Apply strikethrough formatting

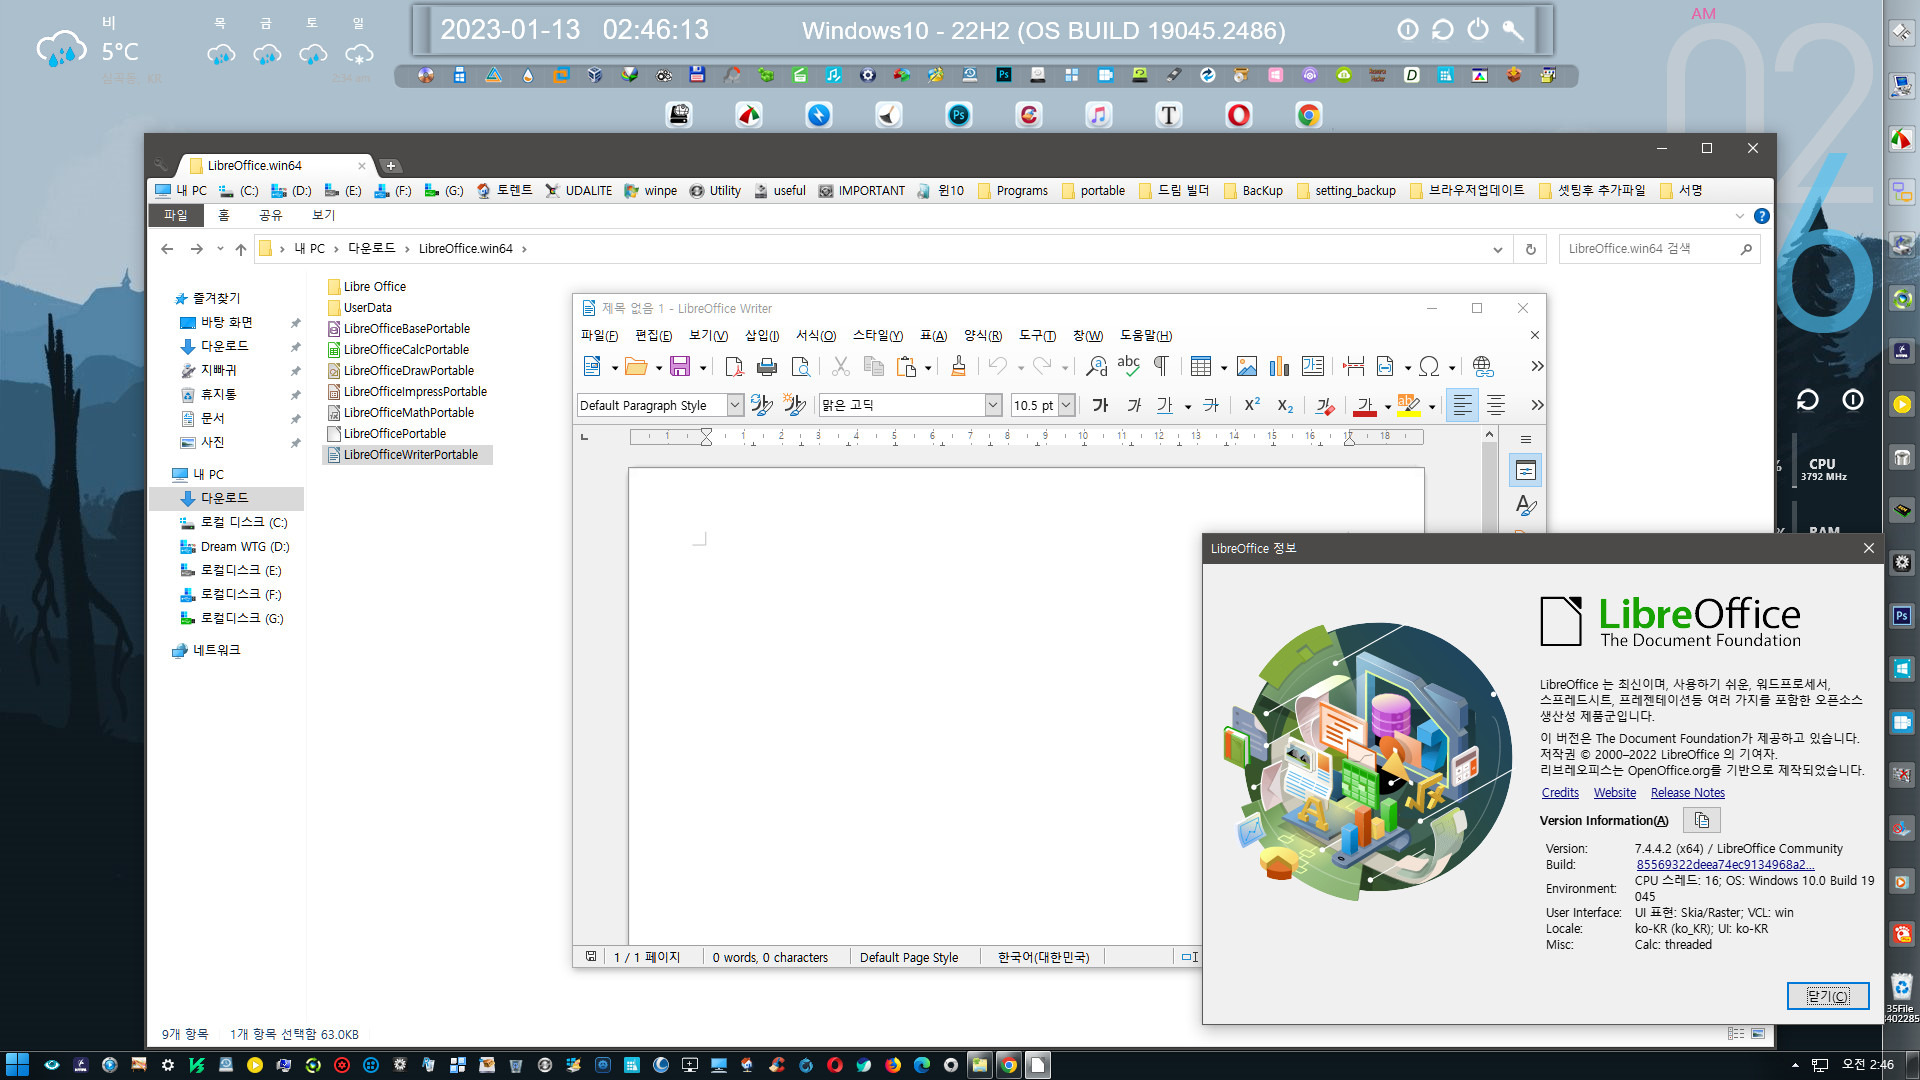[x=1211, y=405]
